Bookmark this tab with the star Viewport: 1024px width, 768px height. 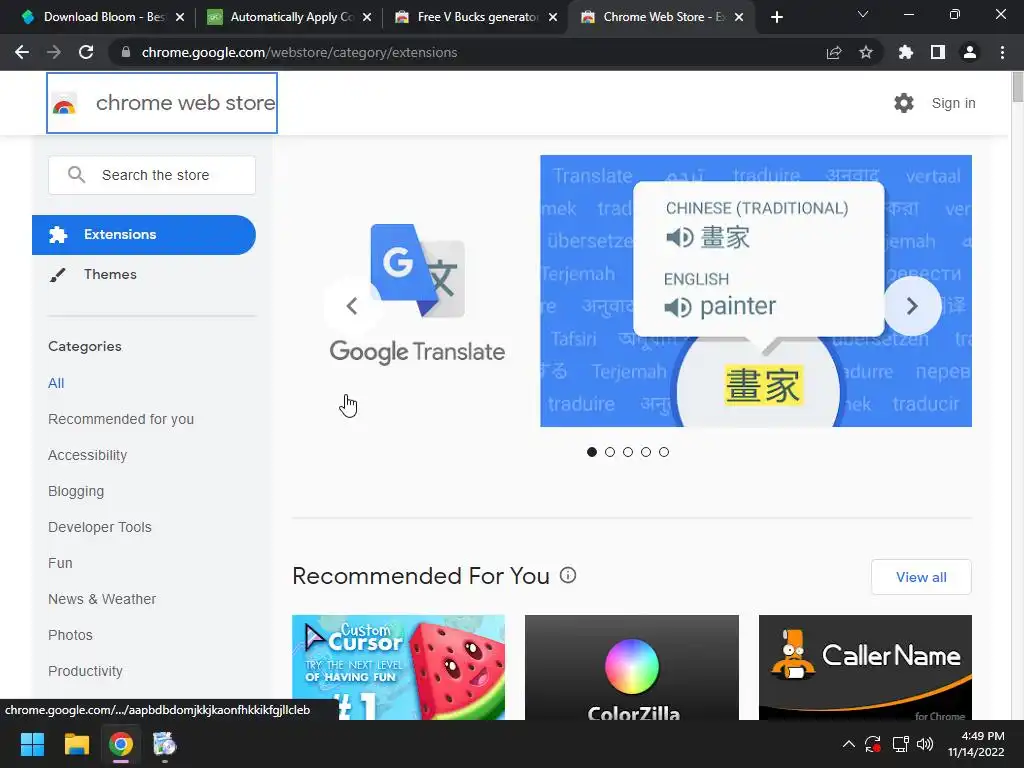(866, 52)
